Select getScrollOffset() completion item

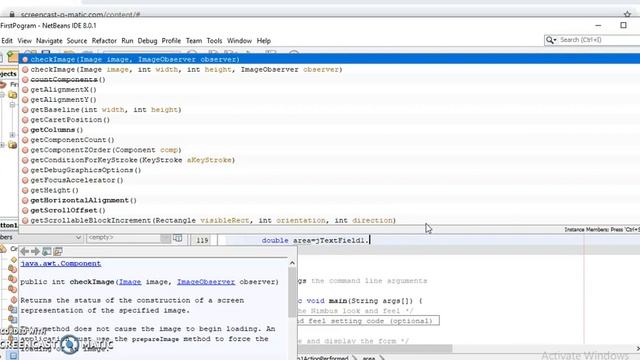click(x=329, y=210)
